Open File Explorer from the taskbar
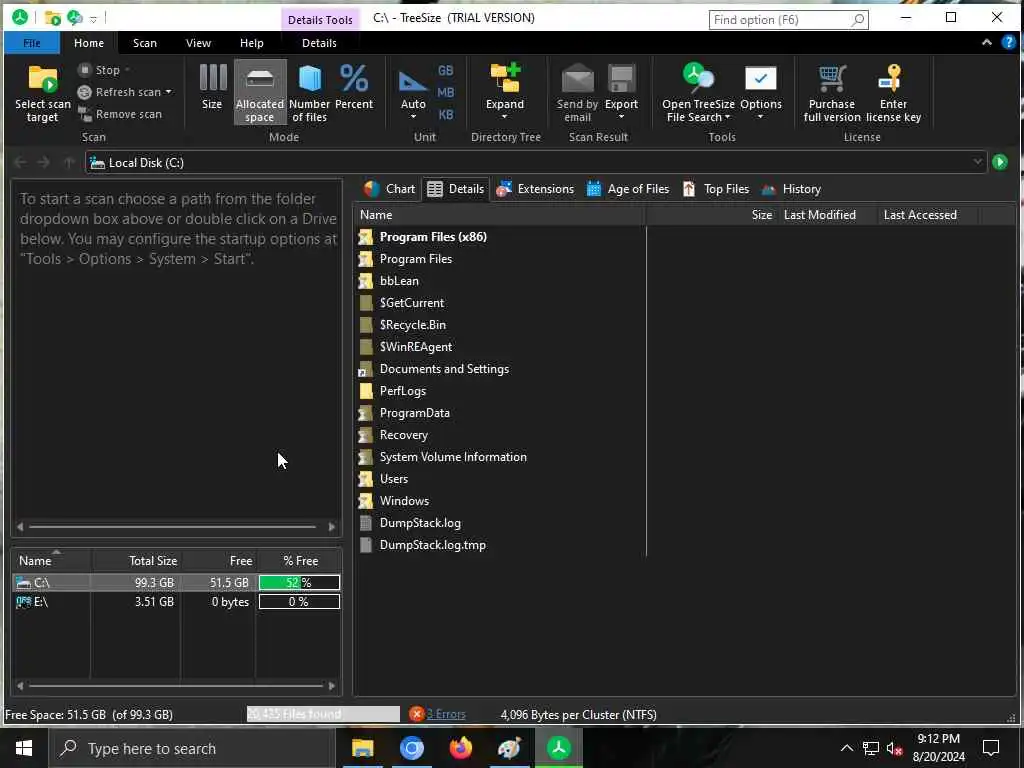 [x=362, y=748]
